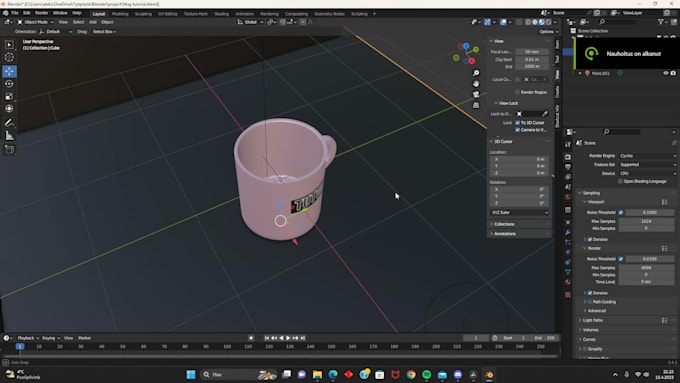The image size is (680, 383).
Task: Click the Blender logo menu icon
Action: (x=5, y=13)
